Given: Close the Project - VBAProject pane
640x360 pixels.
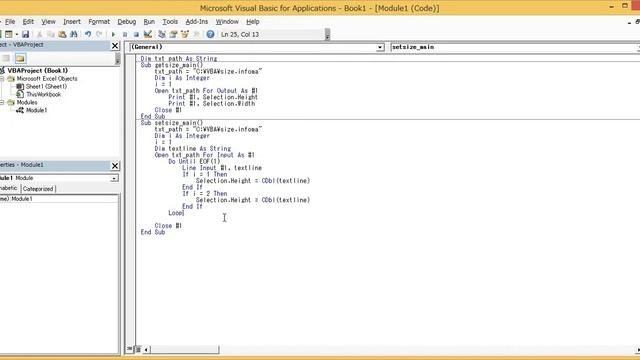Looking at the screenshot, I should (115, 46).
